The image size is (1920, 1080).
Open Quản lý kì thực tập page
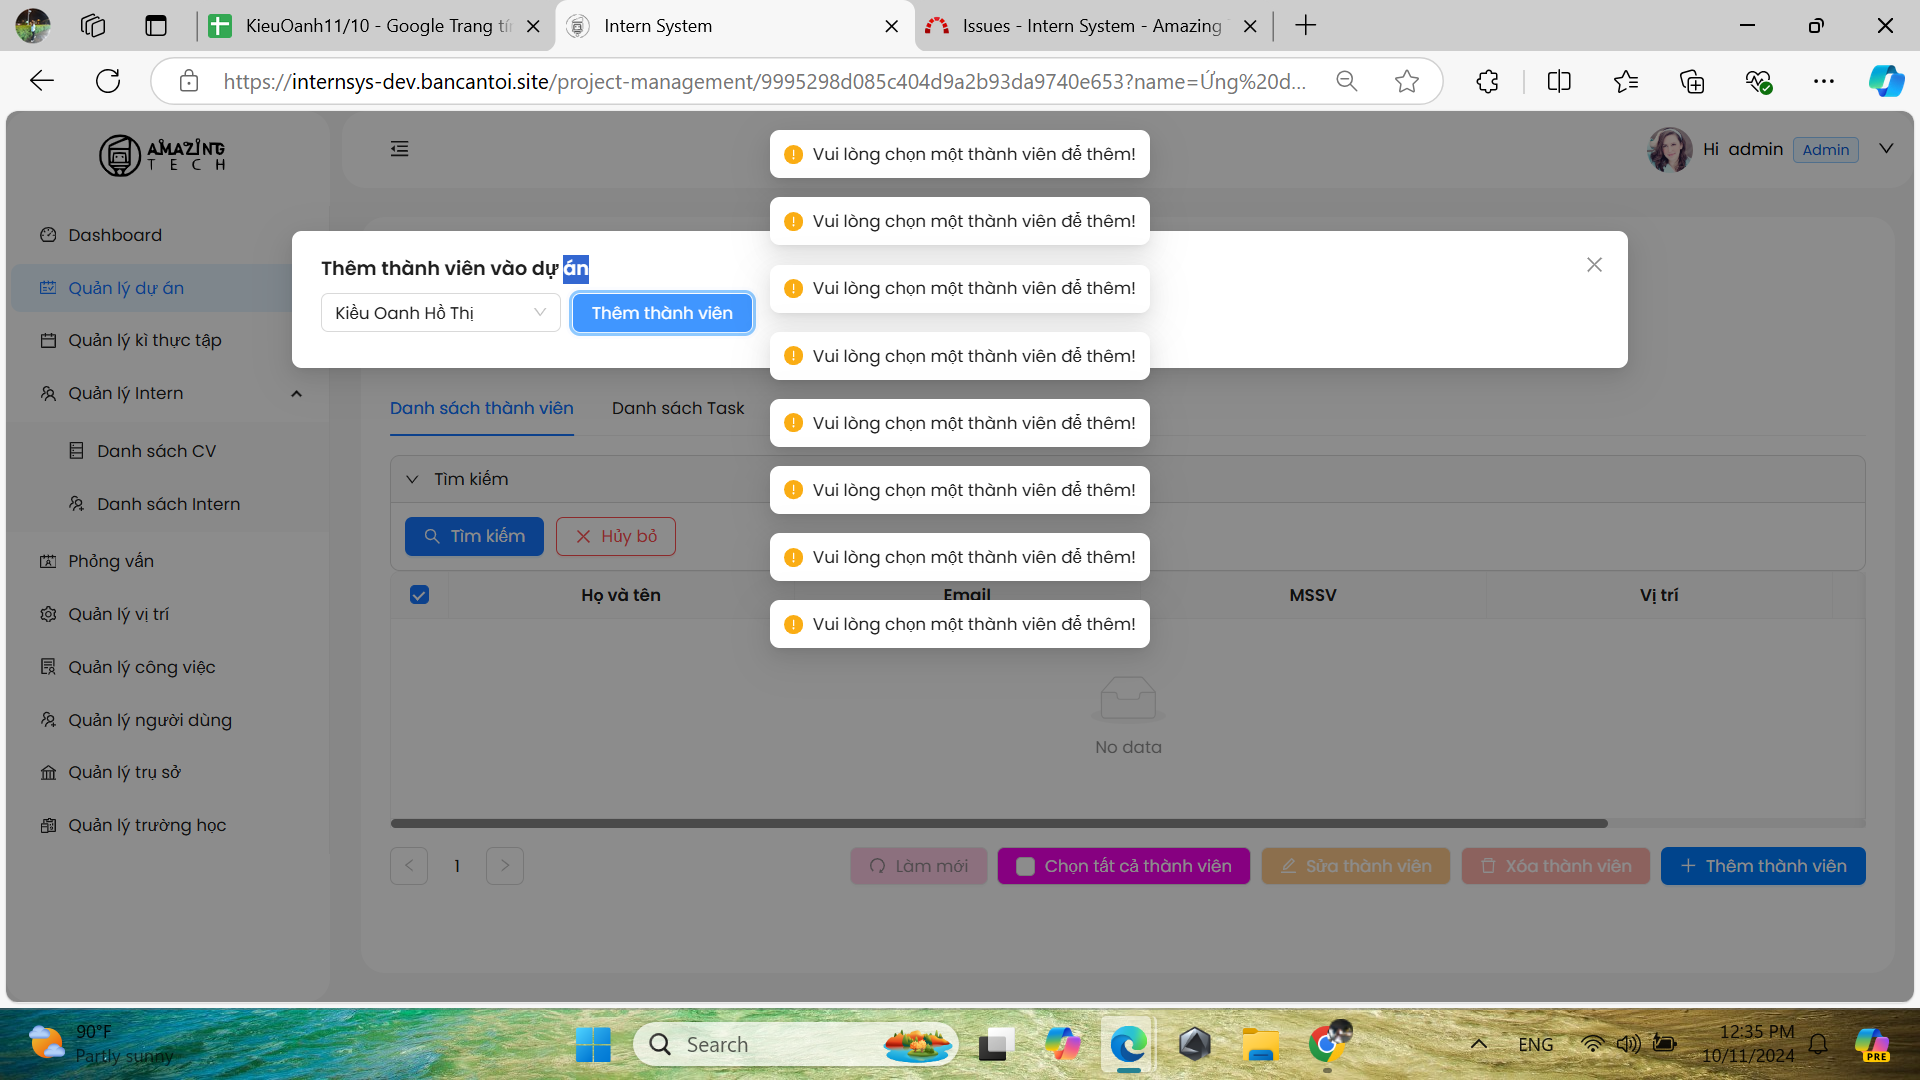(144, 340)
